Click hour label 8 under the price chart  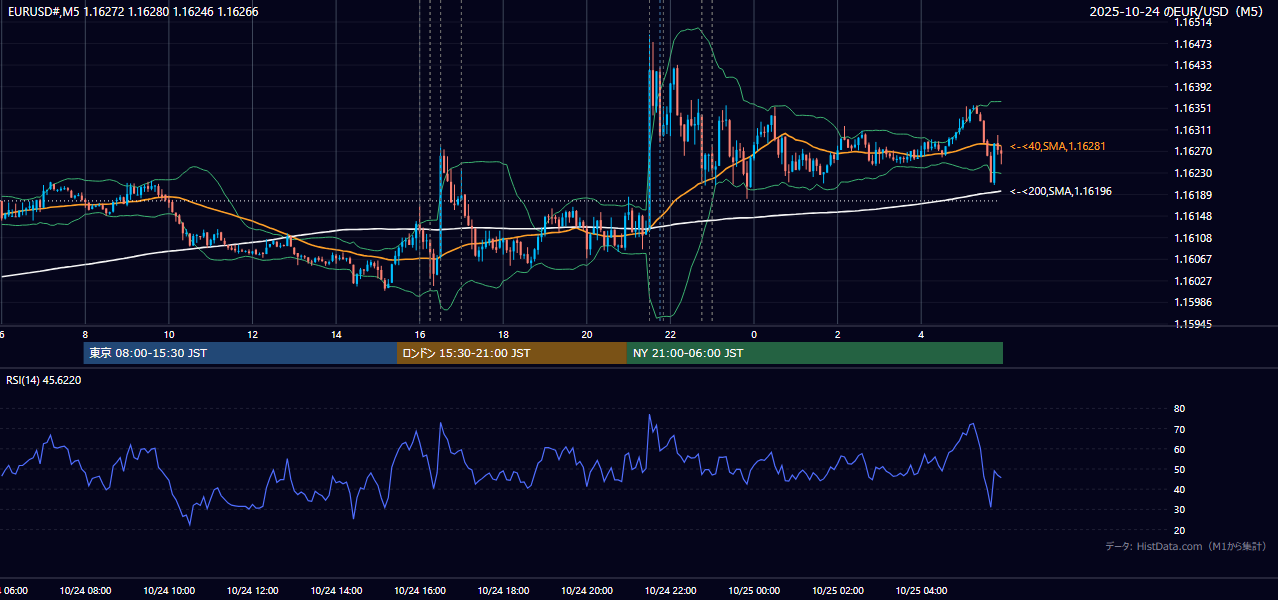(x=85, y=335)
